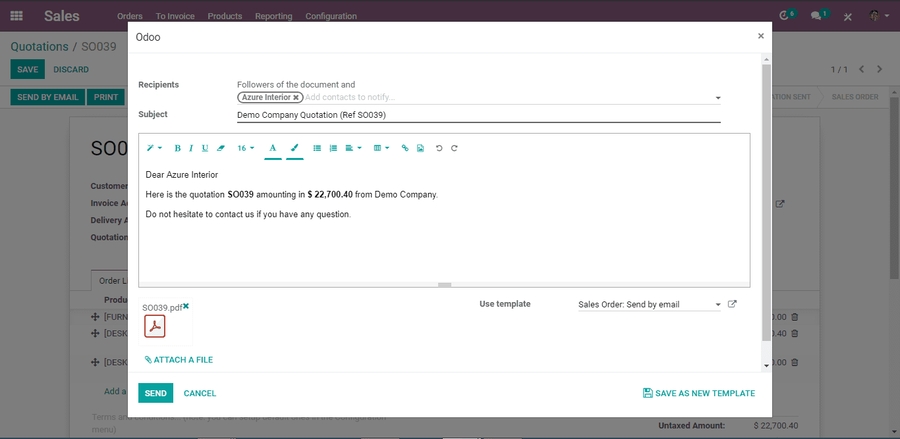Insert an unordered bullet list
Viewport: 900px width, 439px height.
(317, 148)
